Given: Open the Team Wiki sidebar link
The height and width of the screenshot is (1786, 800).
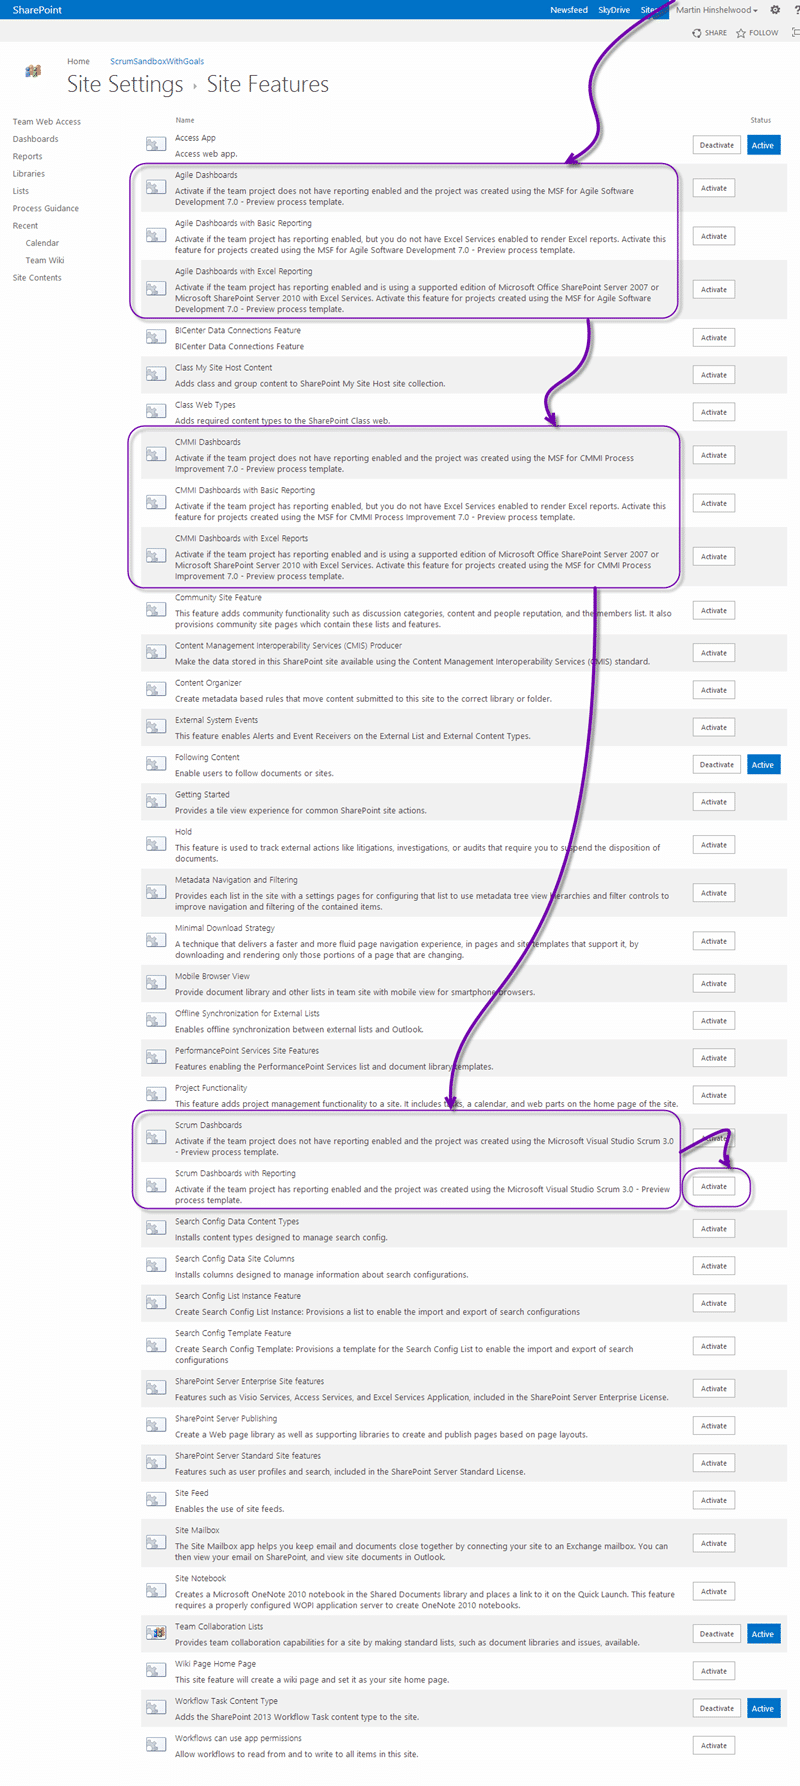Looking at the screenshot, I should [45, 260].
